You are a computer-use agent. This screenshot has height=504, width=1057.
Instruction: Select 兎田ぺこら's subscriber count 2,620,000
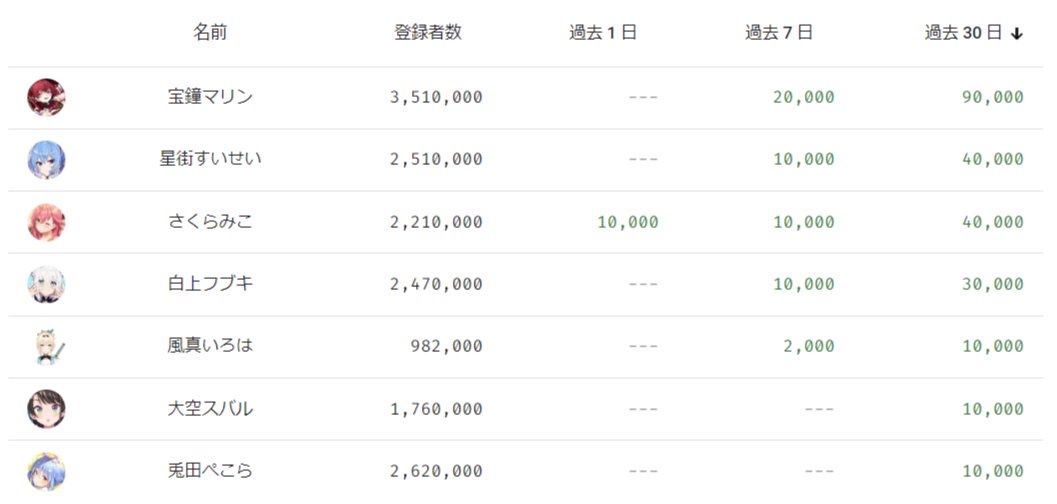[436, 471]
